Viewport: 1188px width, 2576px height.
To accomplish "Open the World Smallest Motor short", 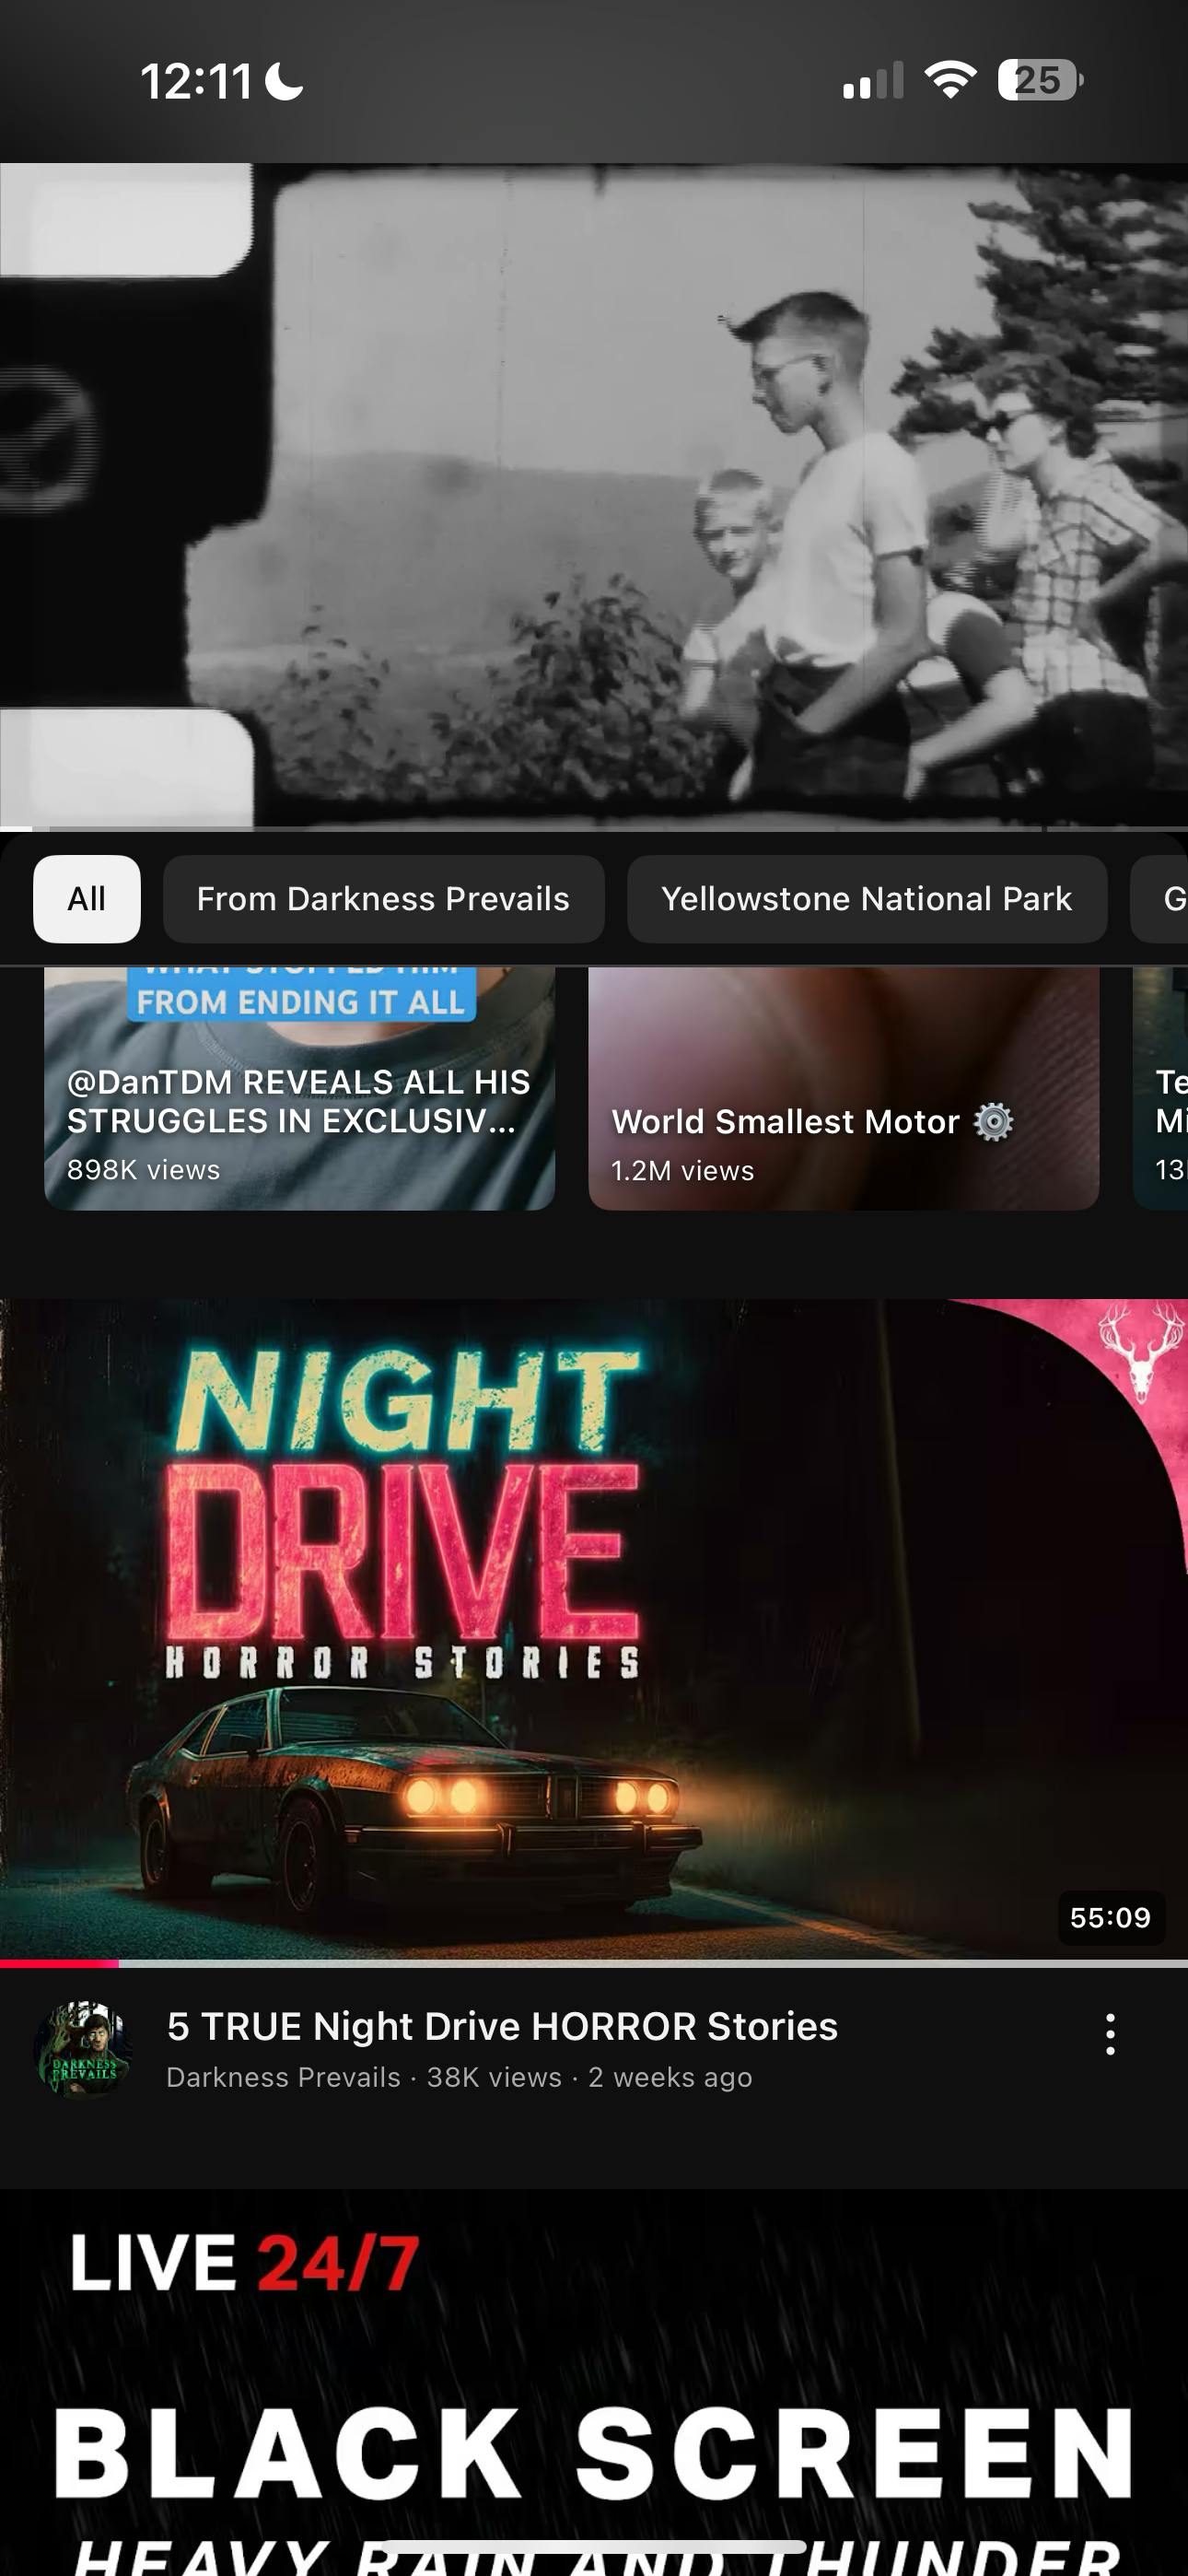I will (844, 1088).
